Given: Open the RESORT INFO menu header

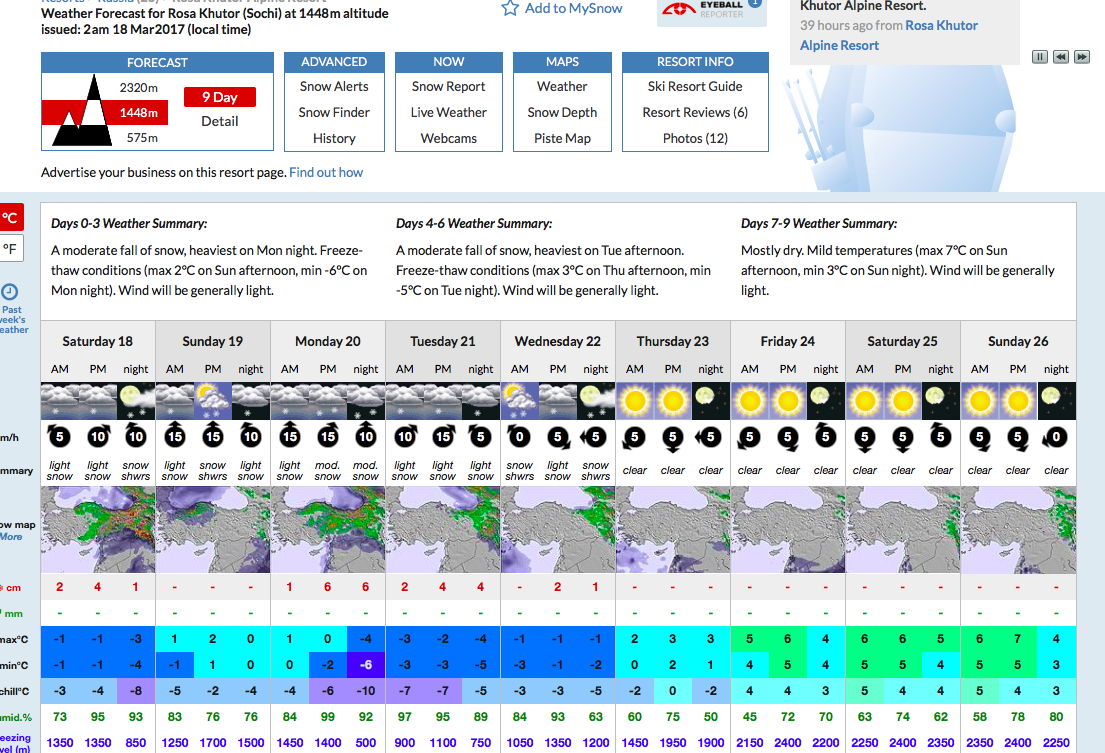Looking at the screenshot, I should (695, 62).
